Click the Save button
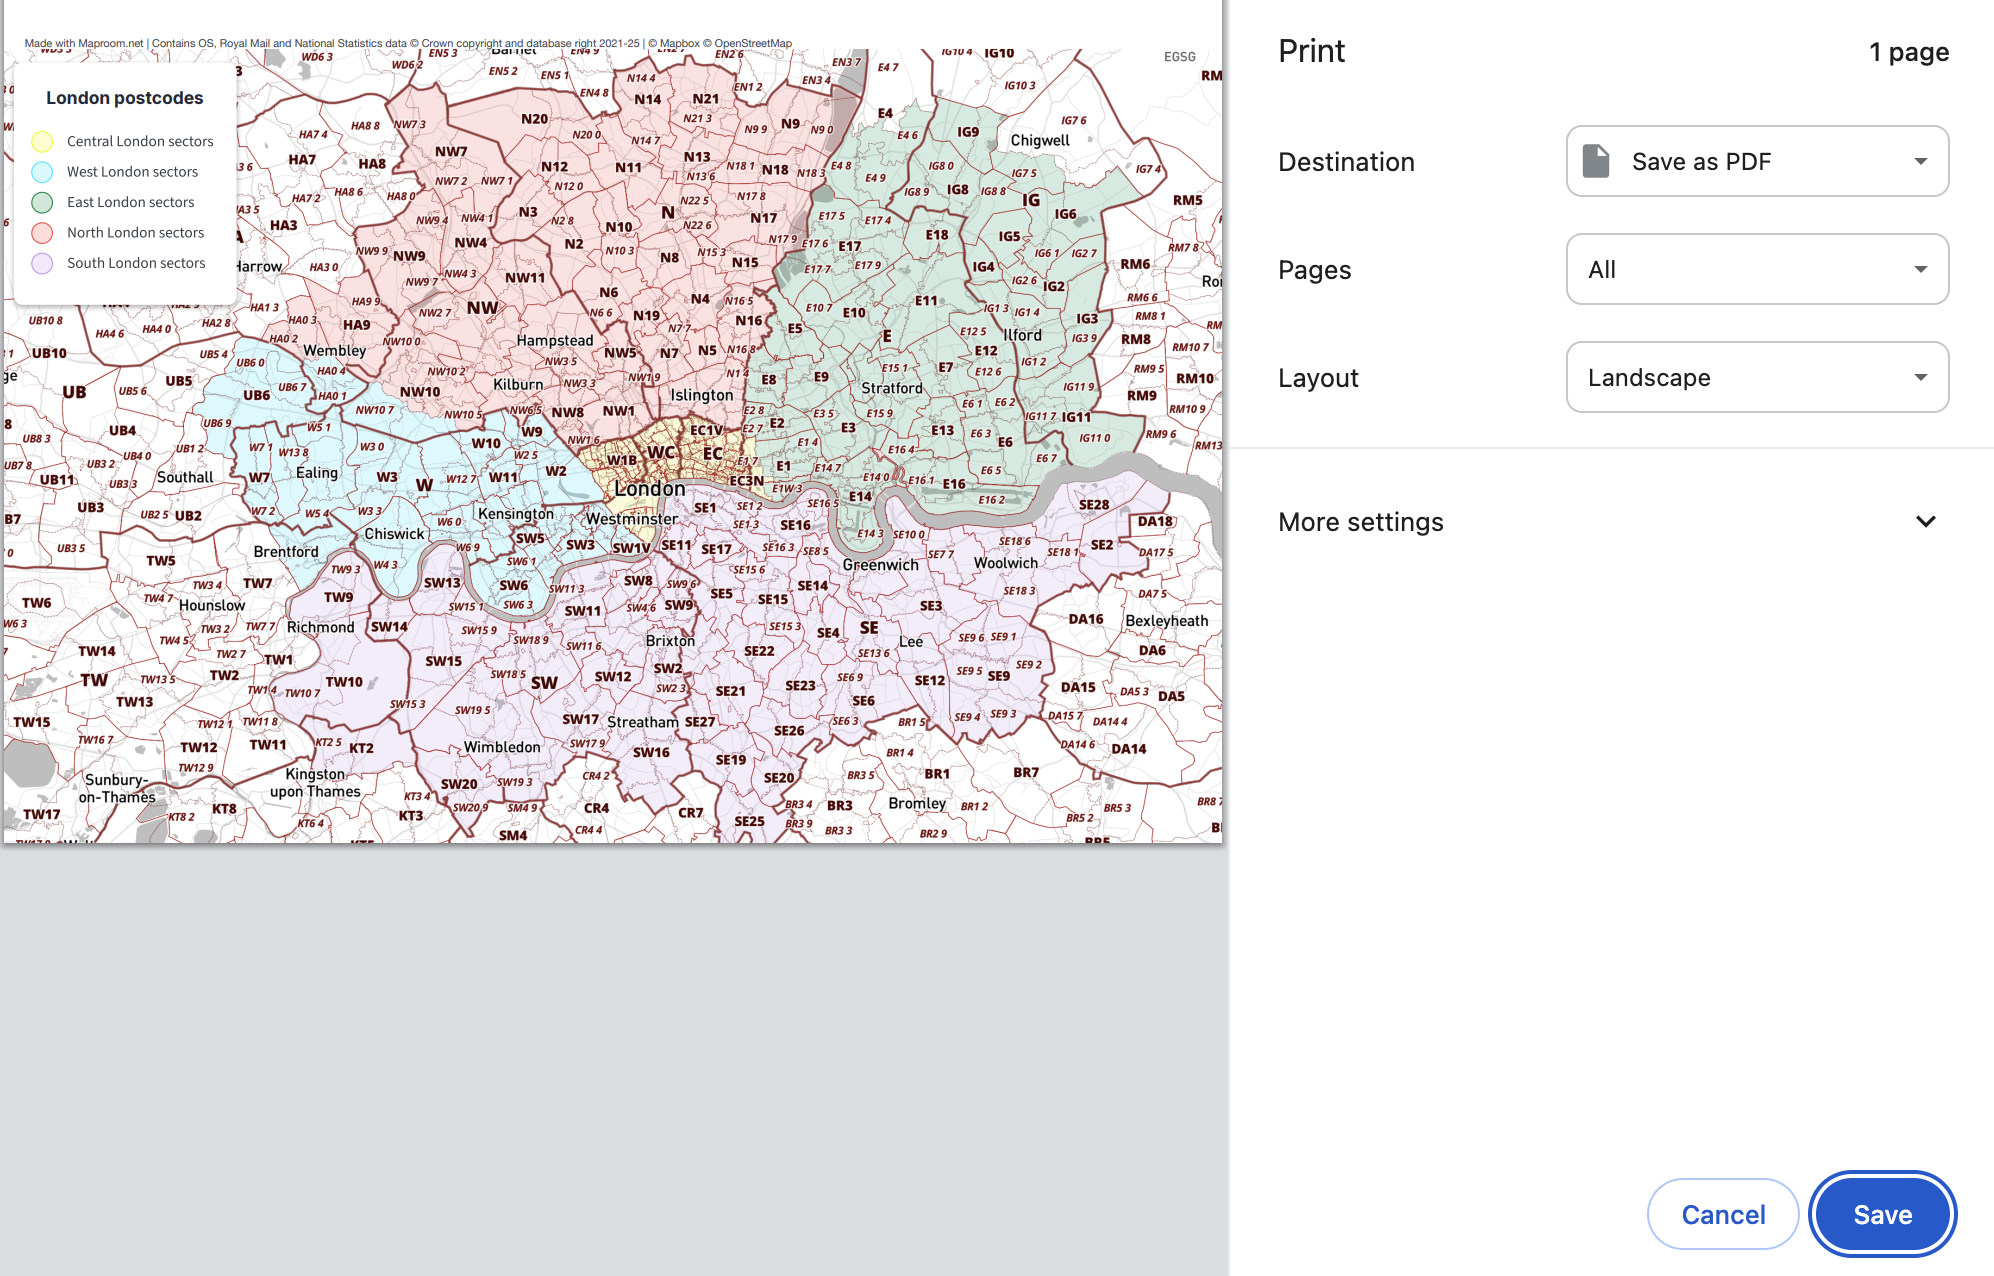 click(x=1882, y=1214)
